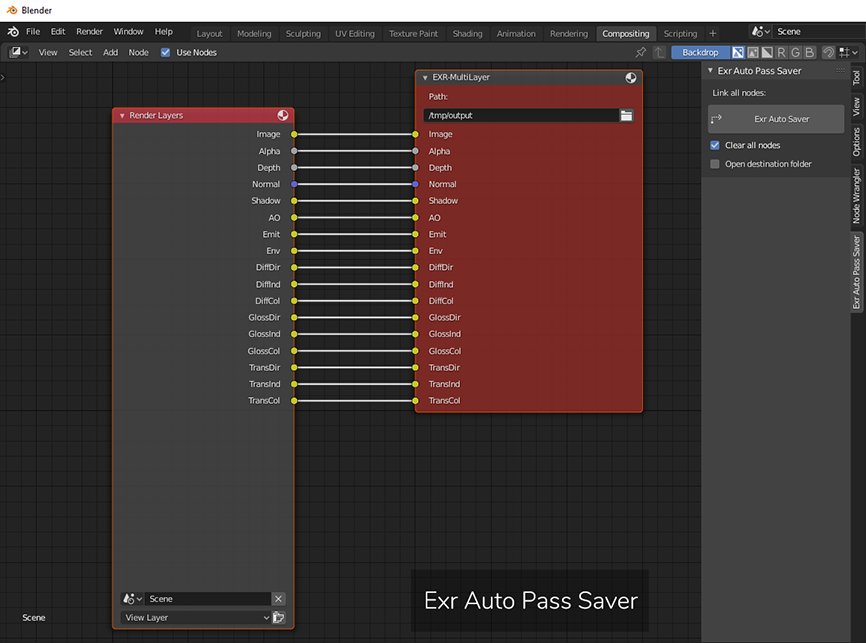Click the Shadow output socket on Render Layers
This screenshot has height=643, width=866.
[294, 201]
